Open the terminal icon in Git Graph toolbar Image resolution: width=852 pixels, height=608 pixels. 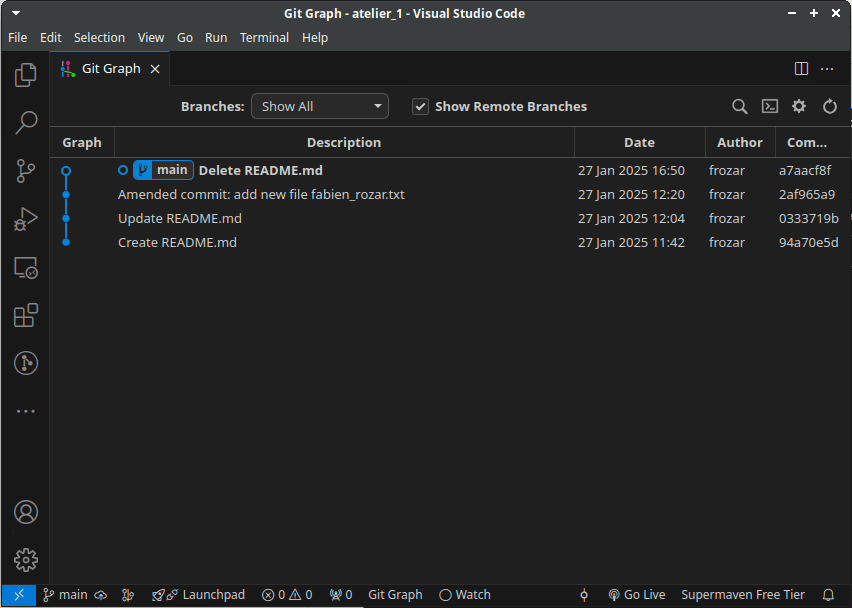point(769,106)
